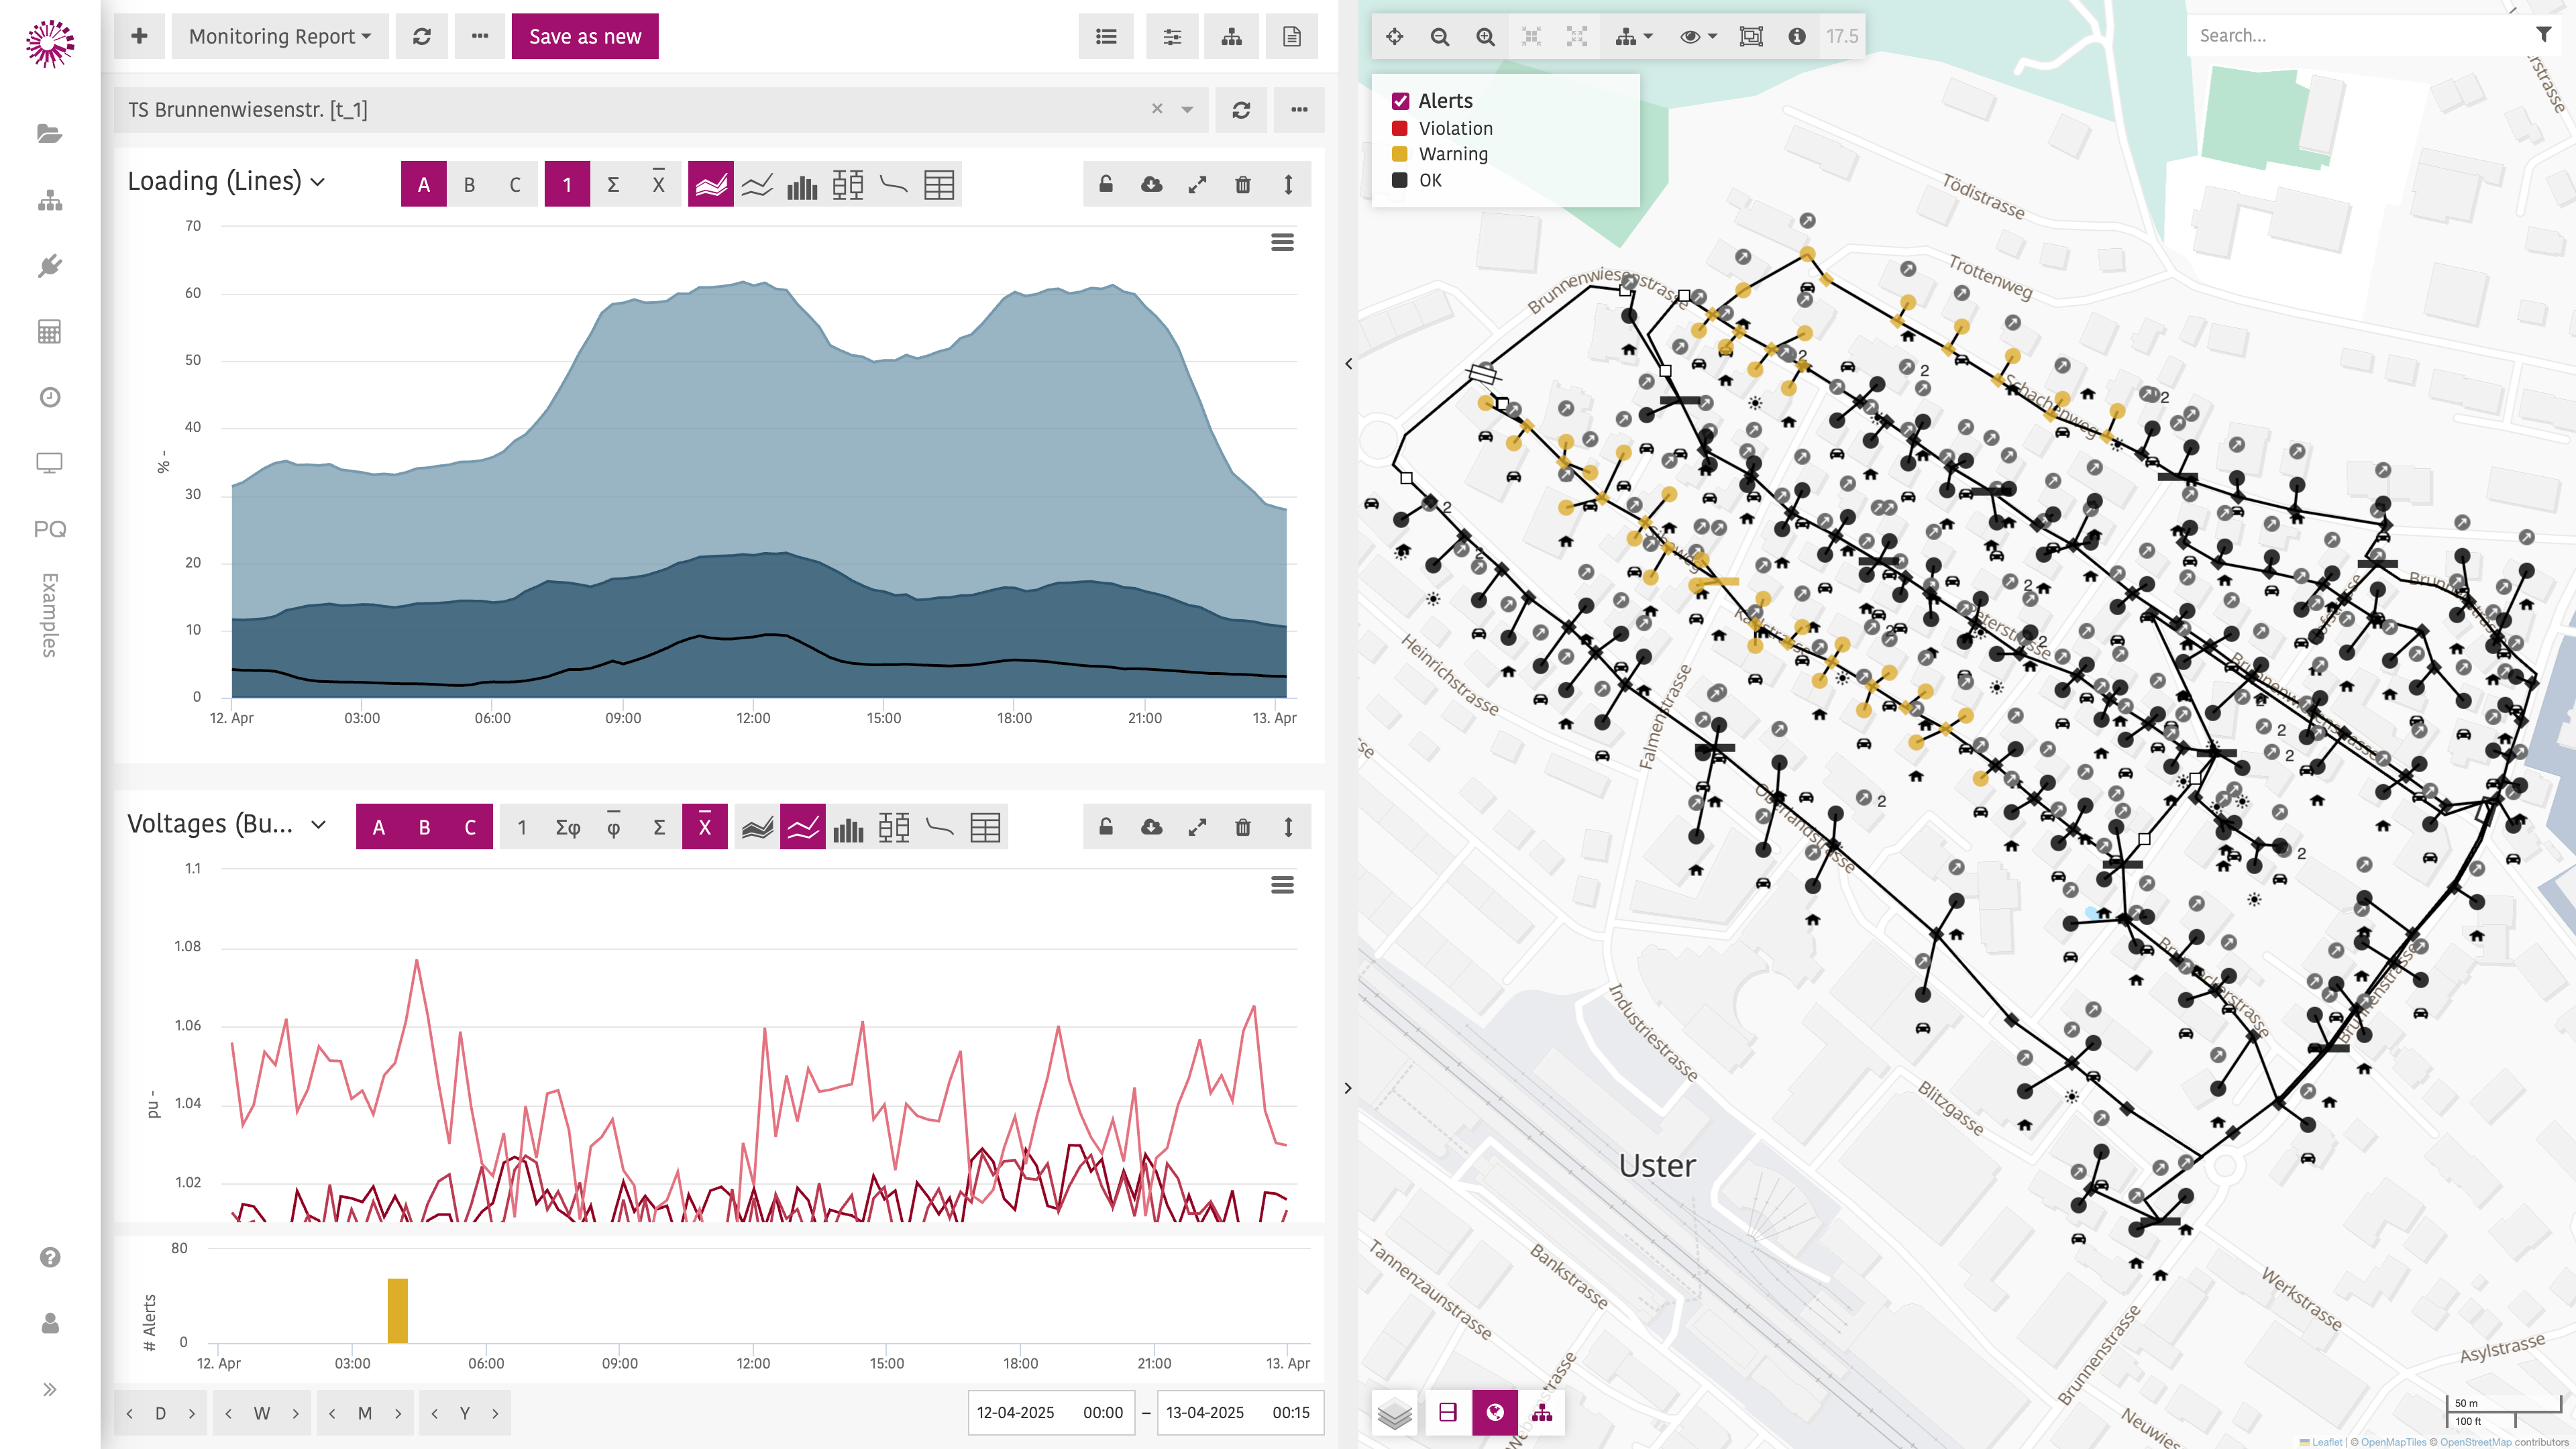The width and height of the screenshot is (2576, 1449).
Task: Switch to table chart type in Loading panel
Action: 939,184
